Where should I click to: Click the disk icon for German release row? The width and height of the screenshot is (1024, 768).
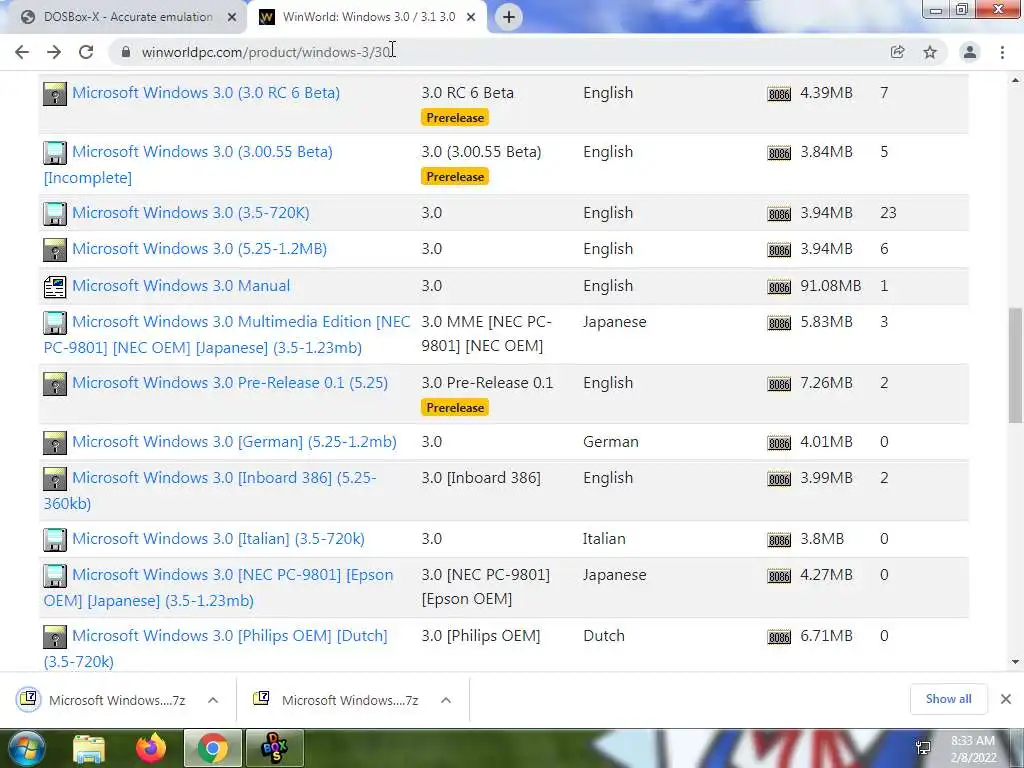click(55, 443)
